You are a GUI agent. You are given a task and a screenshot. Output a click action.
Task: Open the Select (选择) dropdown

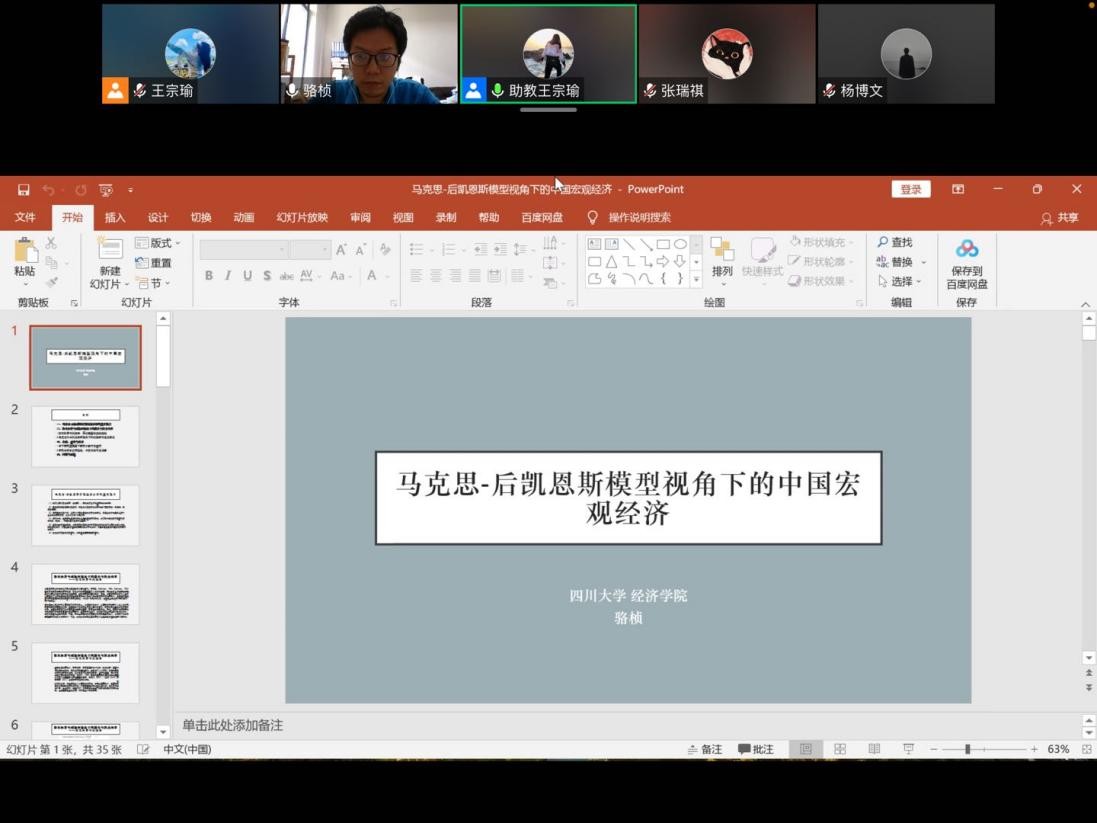coord(901,281)
